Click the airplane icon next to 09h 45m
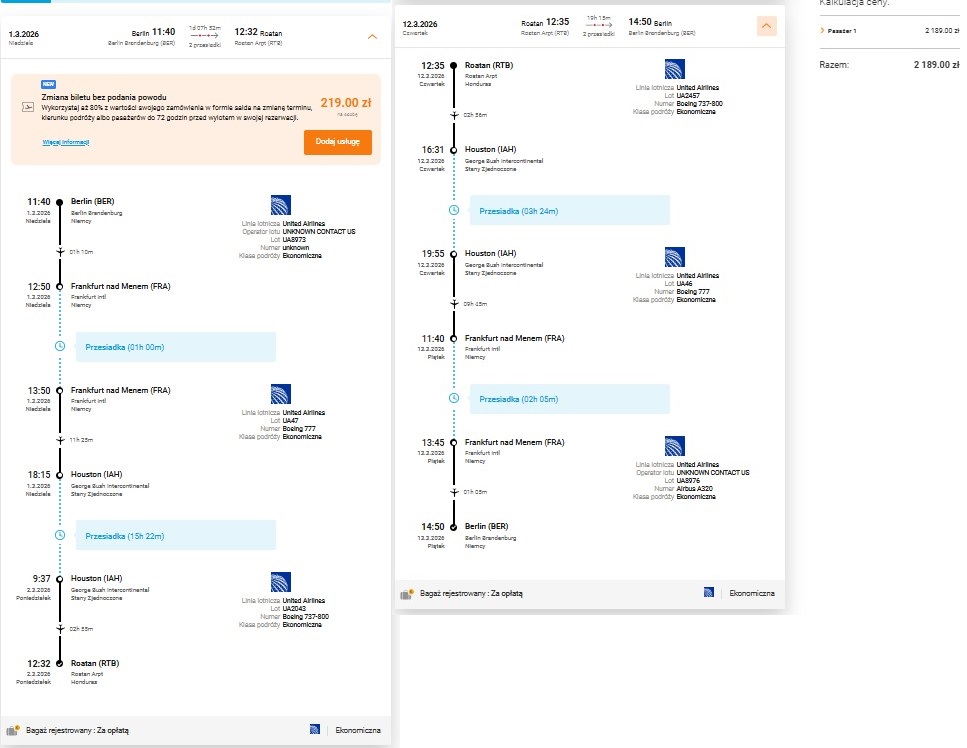Image resolution: width=967 pixels, height=748 pixels. click(454, 304)
